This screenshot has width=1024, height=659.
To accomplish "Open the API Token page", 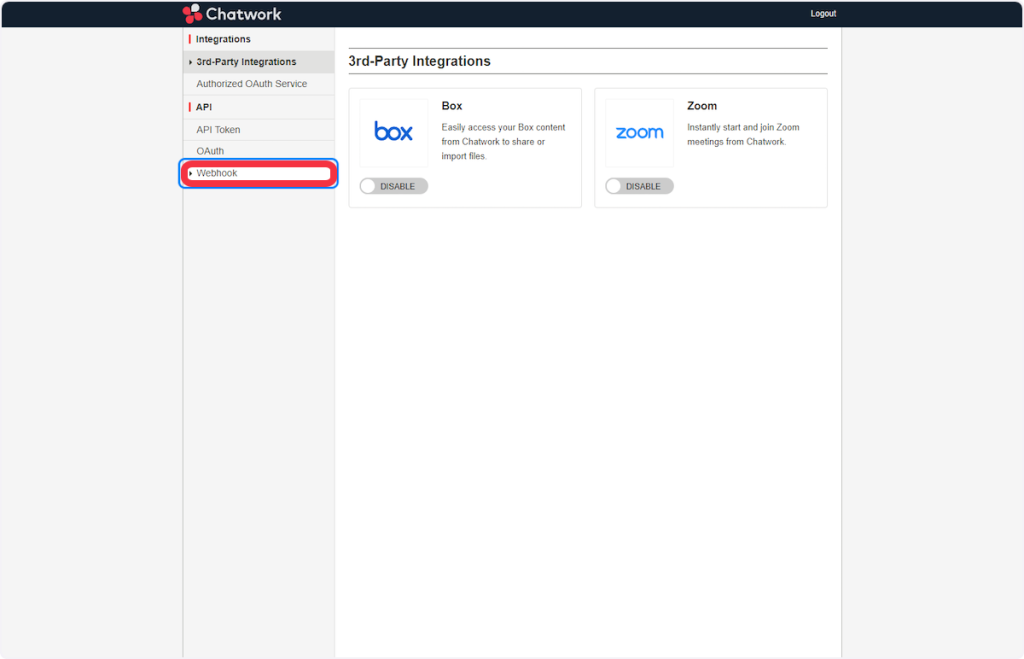I will pos(218,130).
